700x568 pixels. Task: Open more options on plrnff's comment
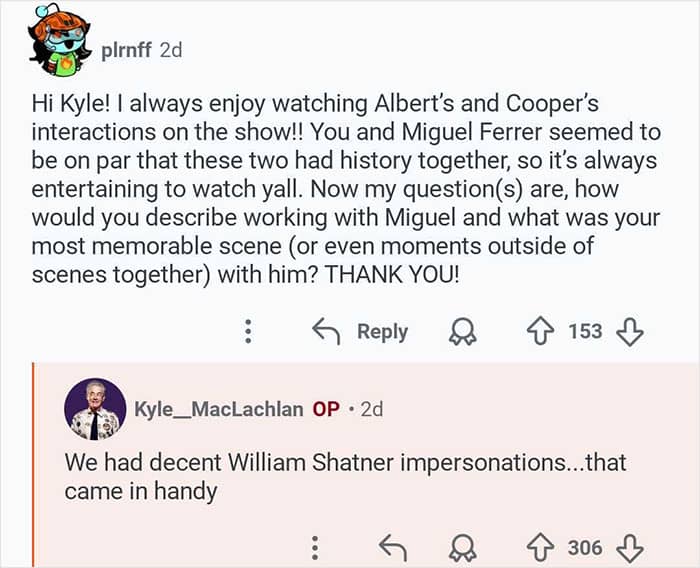click(x=249, y=332)
